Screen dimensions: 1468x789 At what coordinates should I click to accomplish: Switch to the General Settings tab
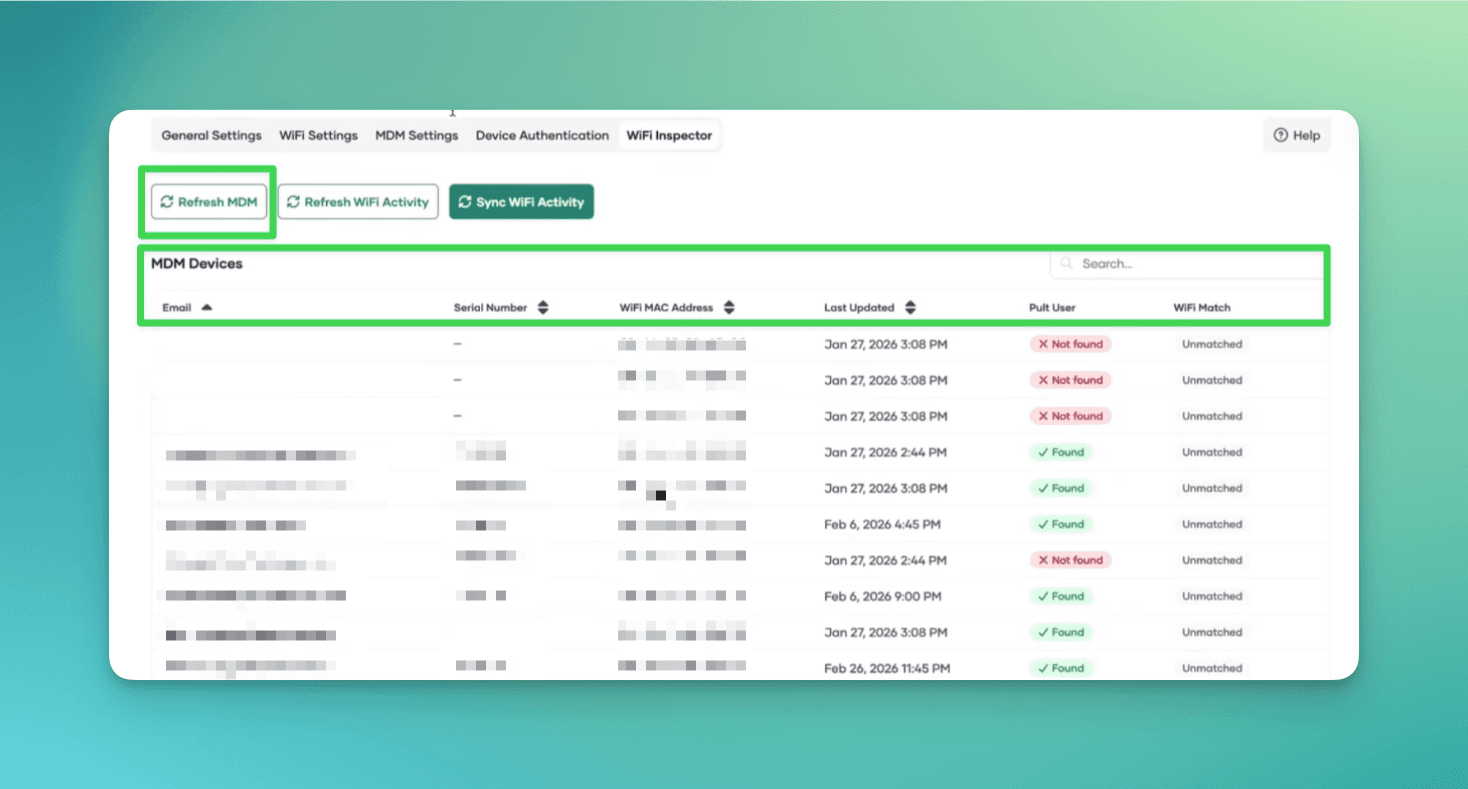coord(210,135)
